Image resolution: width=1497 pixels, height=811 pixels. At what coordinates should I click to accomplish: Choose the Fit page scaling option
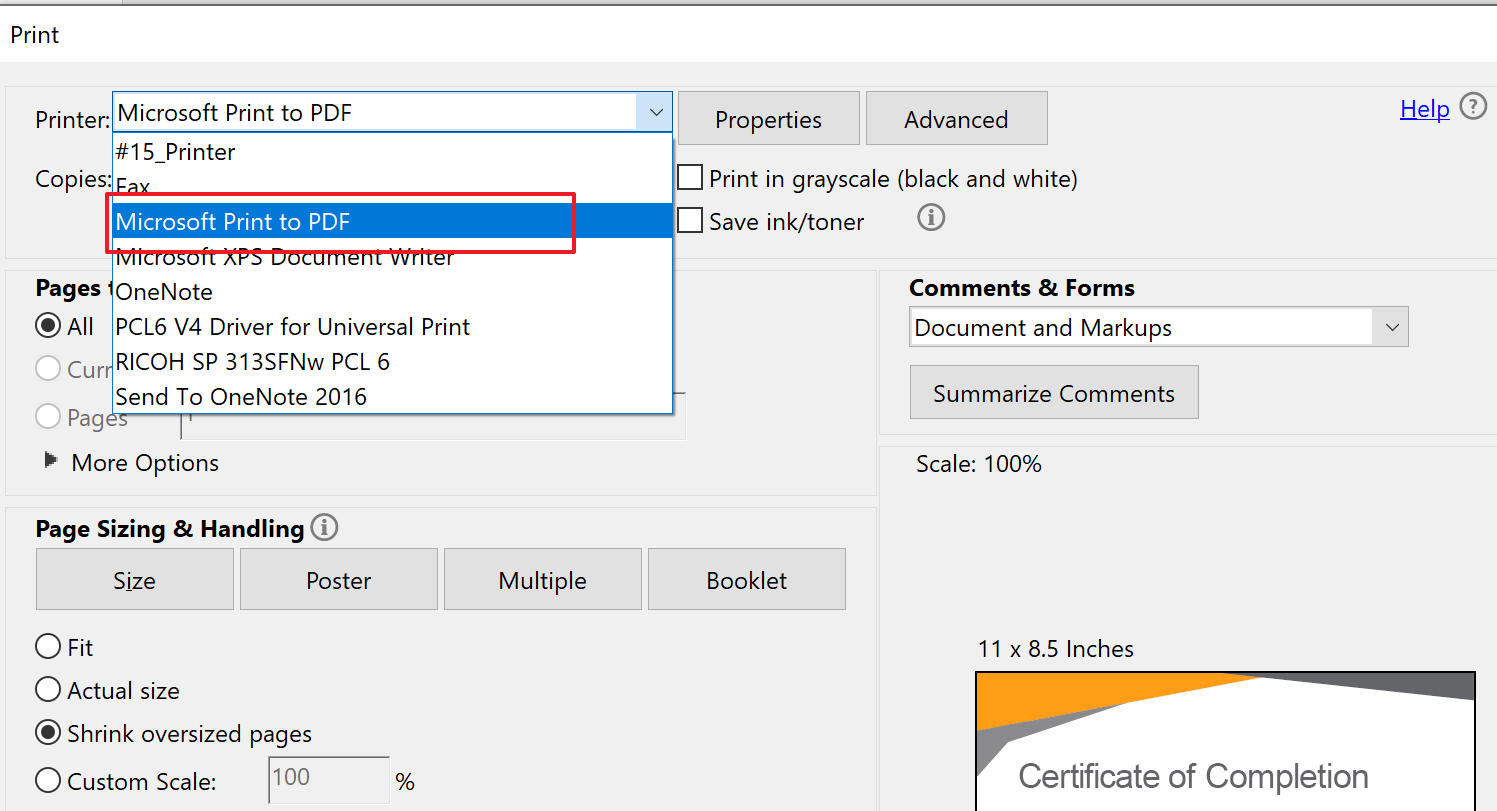tap(48, 646)
